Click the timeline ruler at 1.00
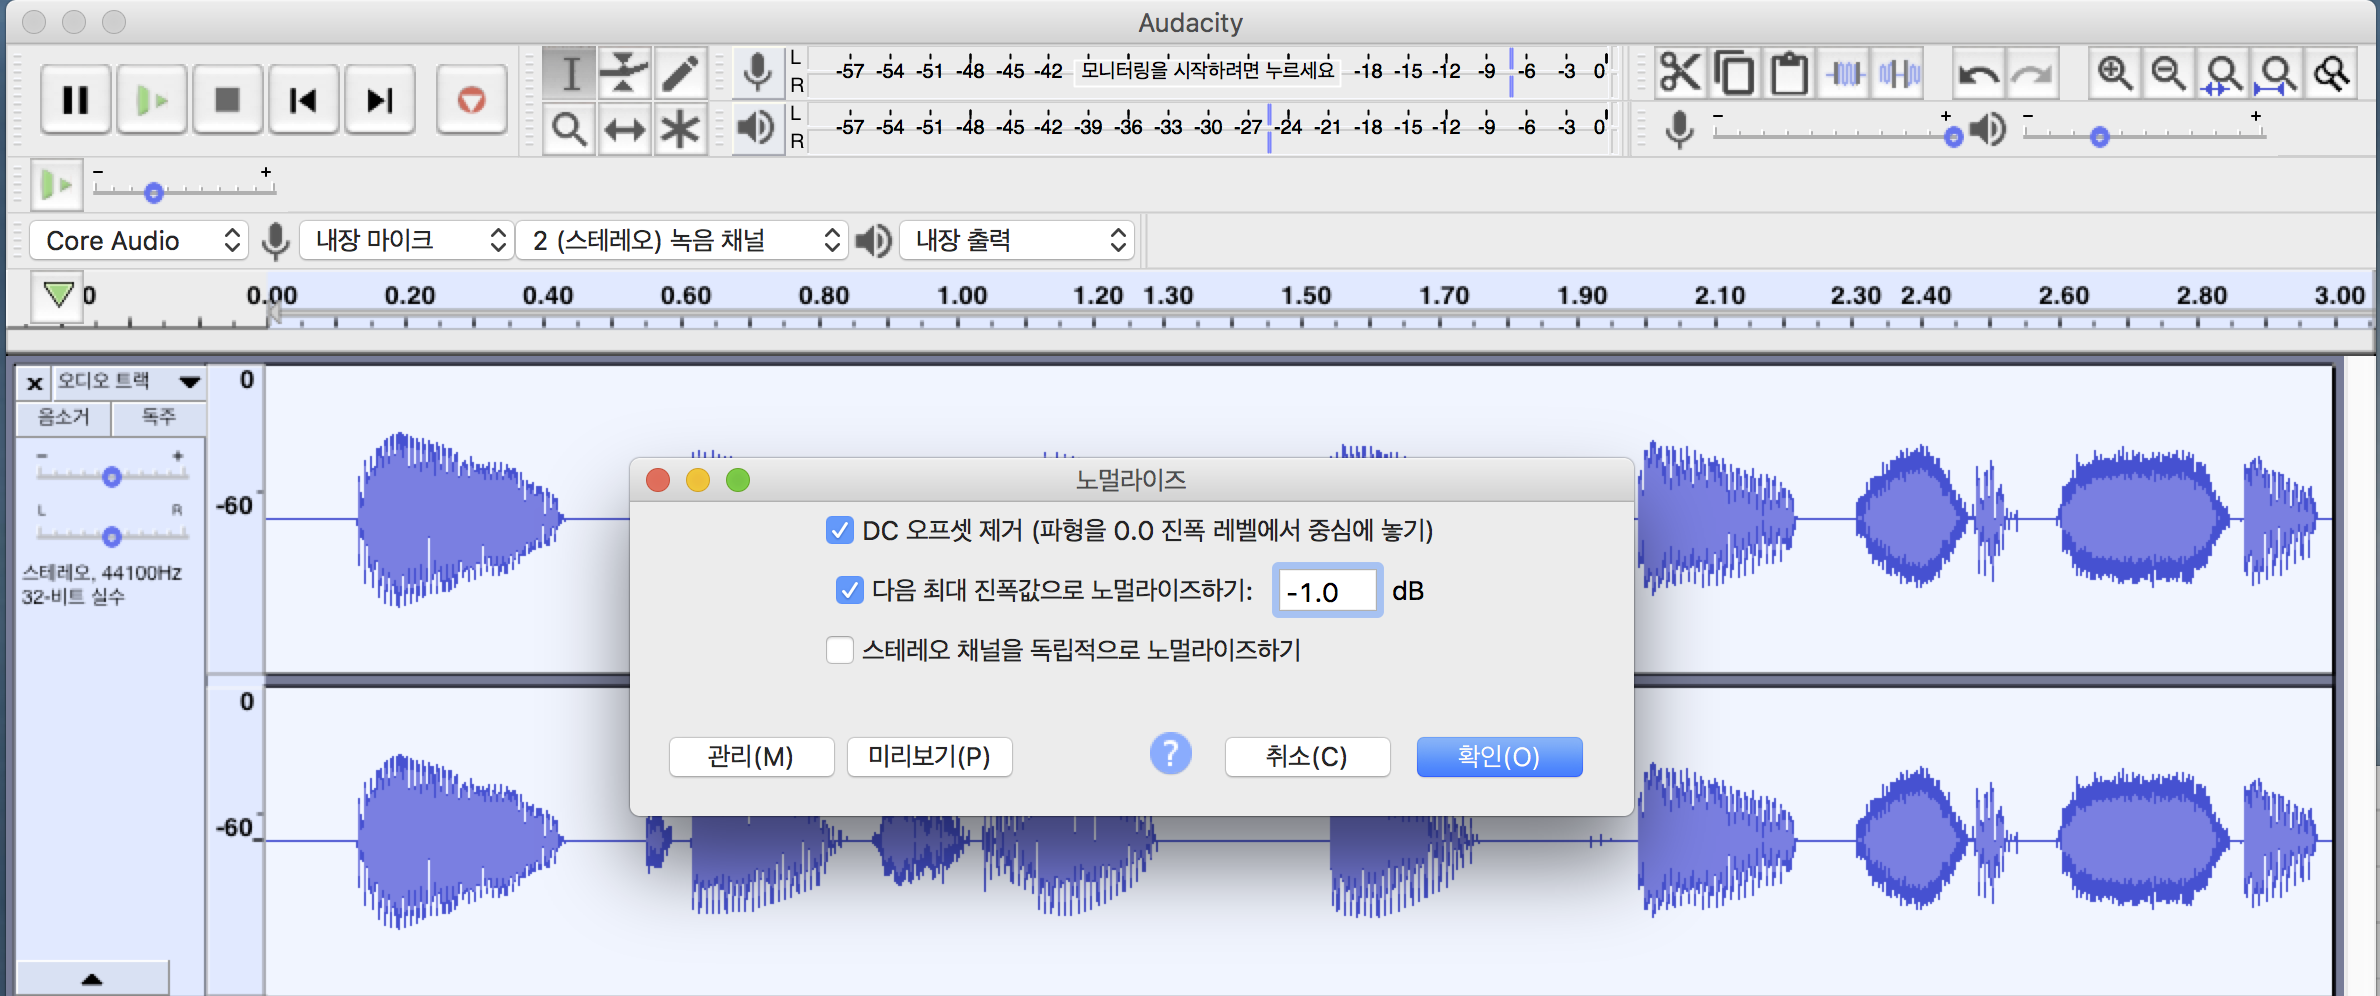Viewport: 2380px width, 996px height. pyautogui.click(x=961, y=296)
